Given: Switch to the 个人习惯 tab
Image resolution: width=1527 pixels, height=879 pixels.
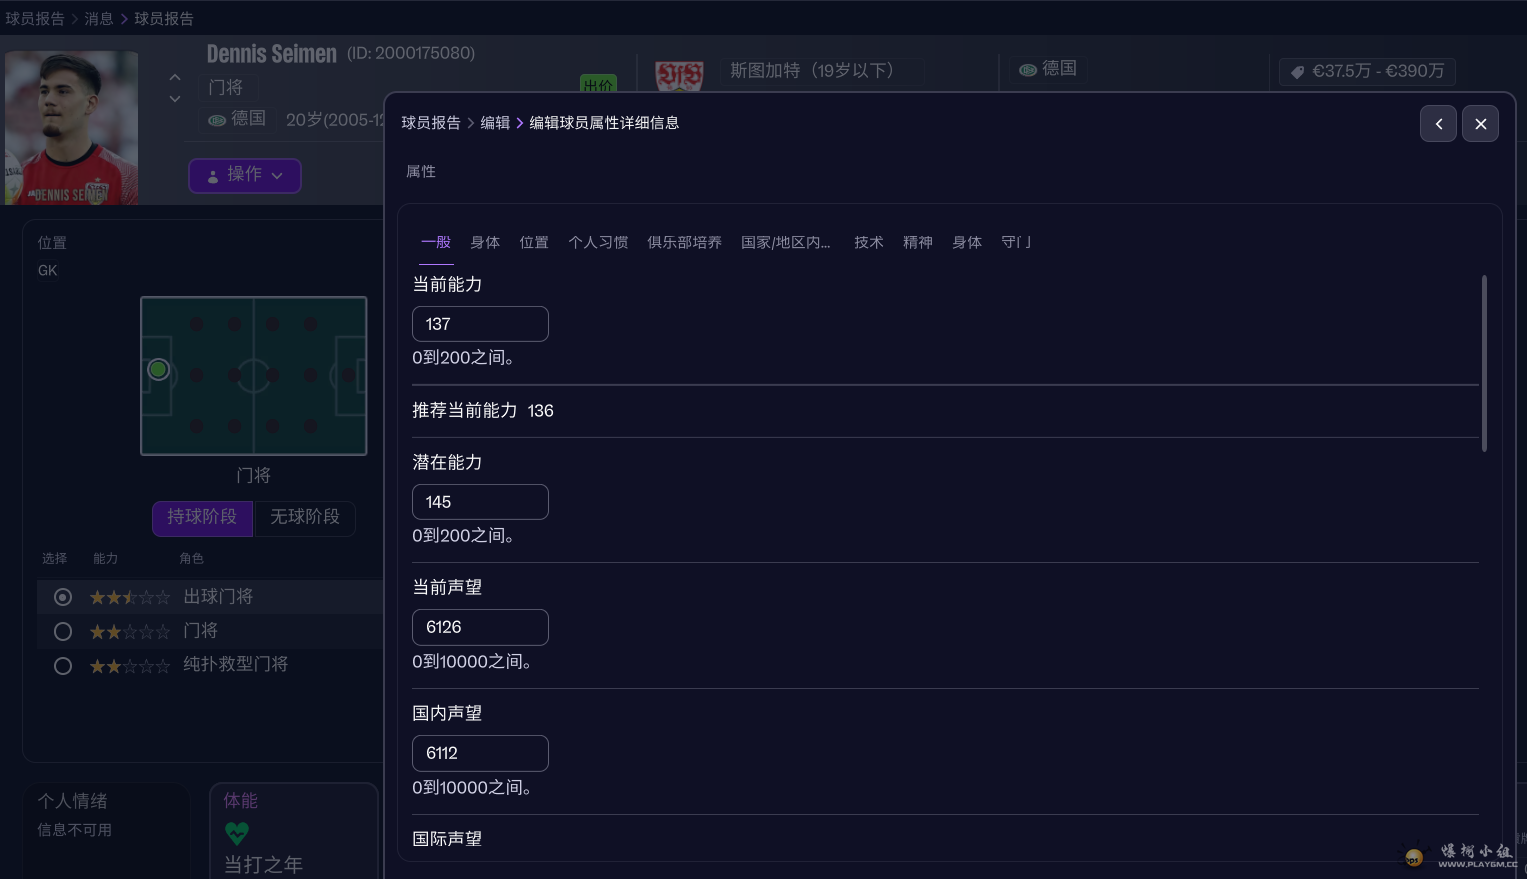Looking at the screenshot, I should [598, 242].
